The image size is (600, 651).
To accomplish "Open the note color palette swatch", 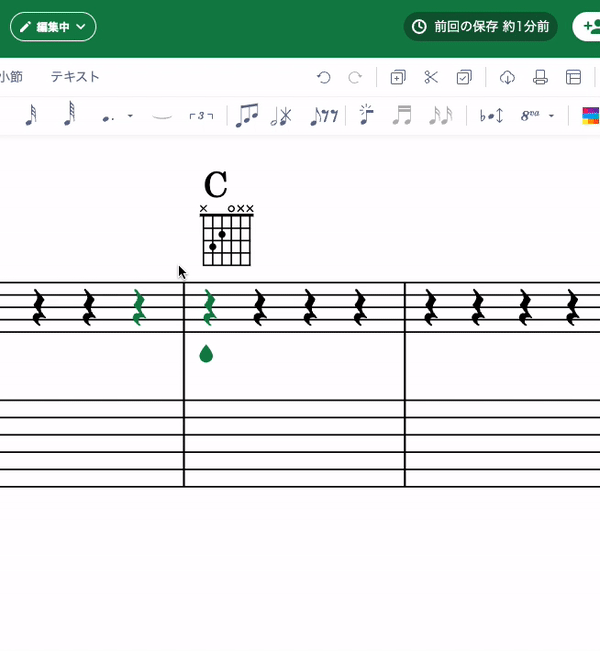I will tap(591, 116).
